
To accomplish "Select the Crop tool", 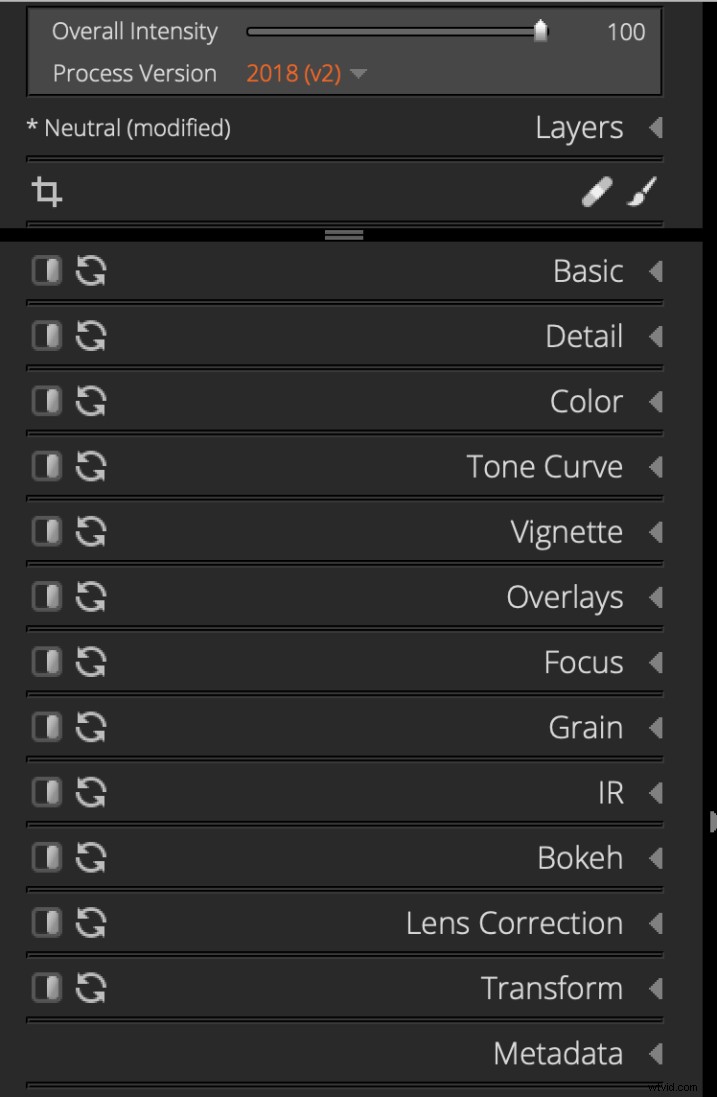I will (x=45, y=191).
